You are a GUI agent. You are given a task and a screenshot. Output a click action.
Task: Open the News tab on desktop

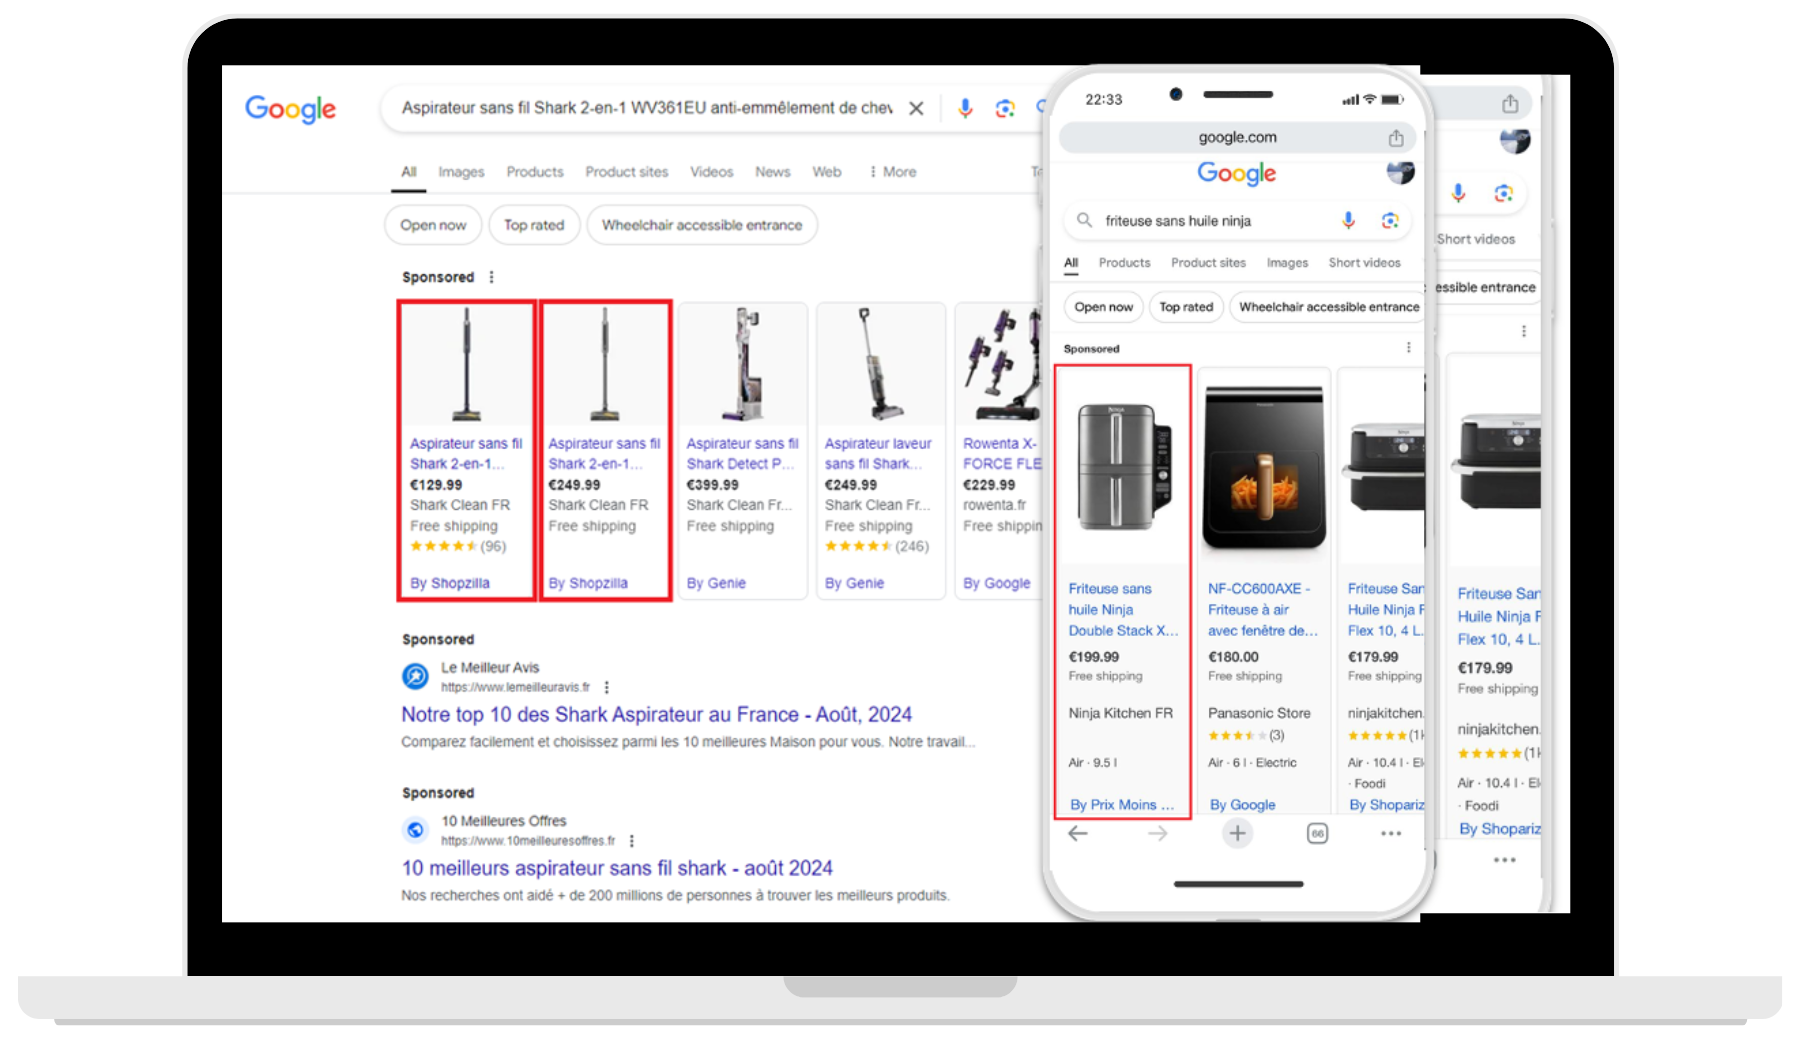[773, 172]
